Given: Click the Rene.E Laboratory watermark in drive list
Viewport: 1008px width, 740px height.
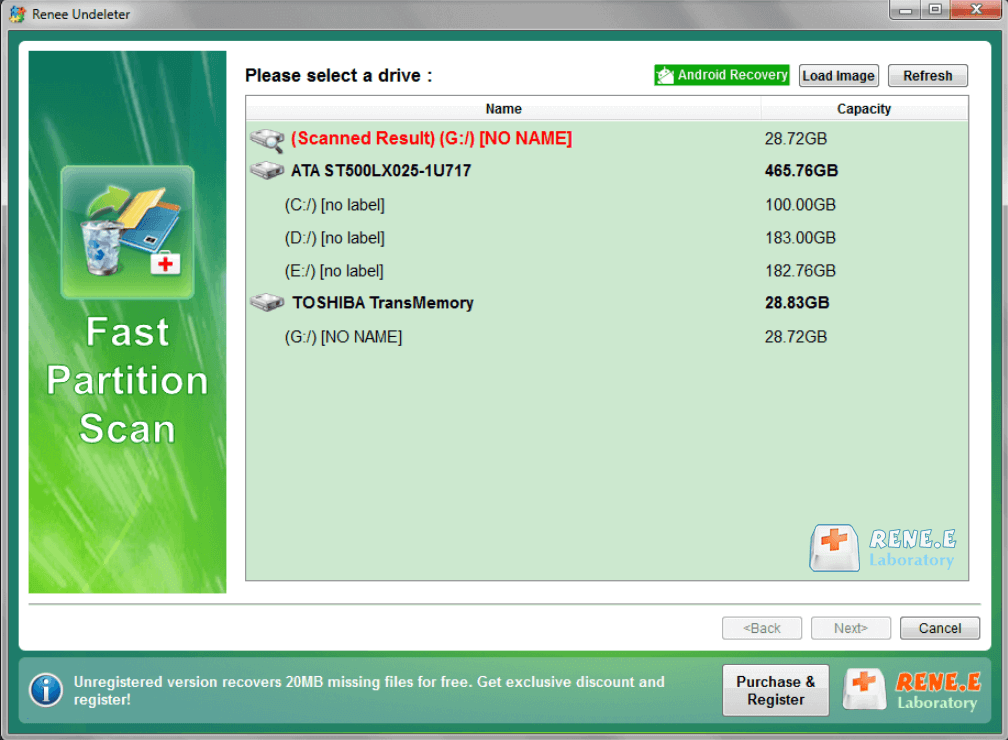Looking at the screenshot, I should pyautogui.click(x=883, y=548).
